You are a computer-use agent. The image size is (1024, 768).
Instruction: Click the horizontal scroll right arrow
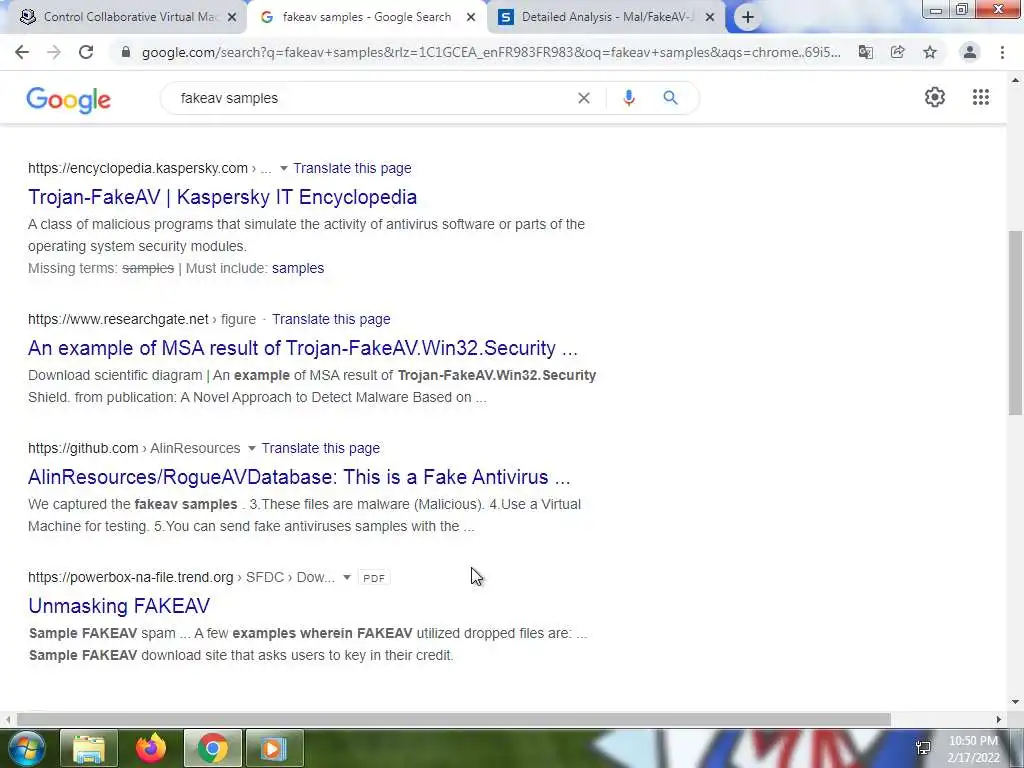[999, 719]
